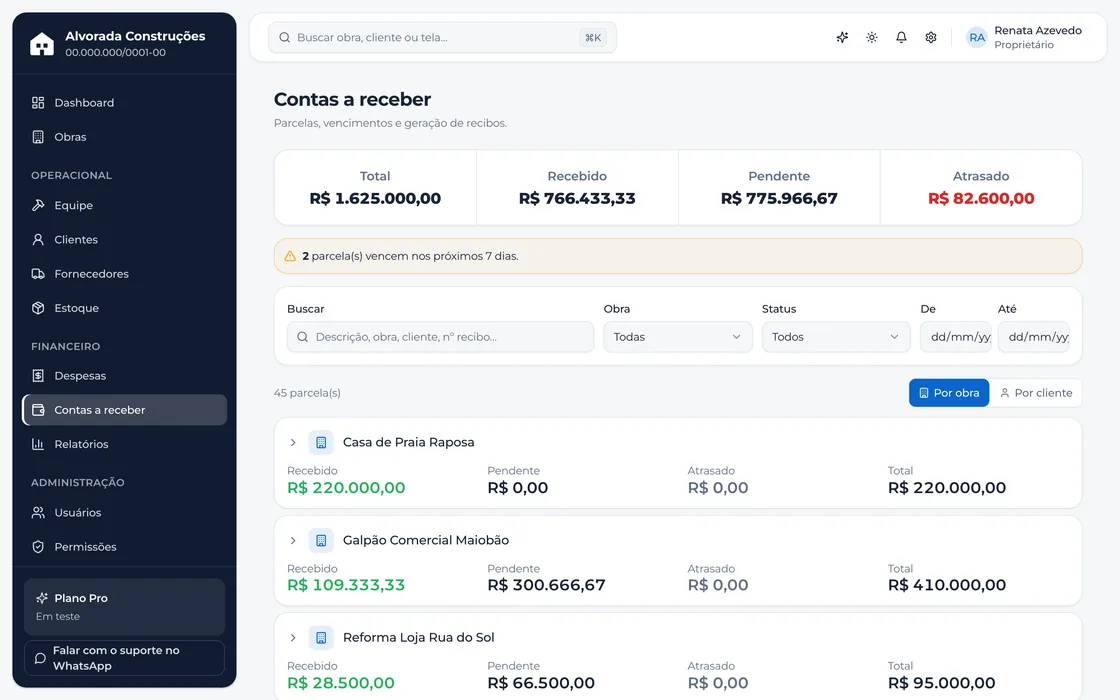Screen dimensions: 1120x700
Task: Expand the Reforma Loja Rua do Sol row
Action: (293, 638)
